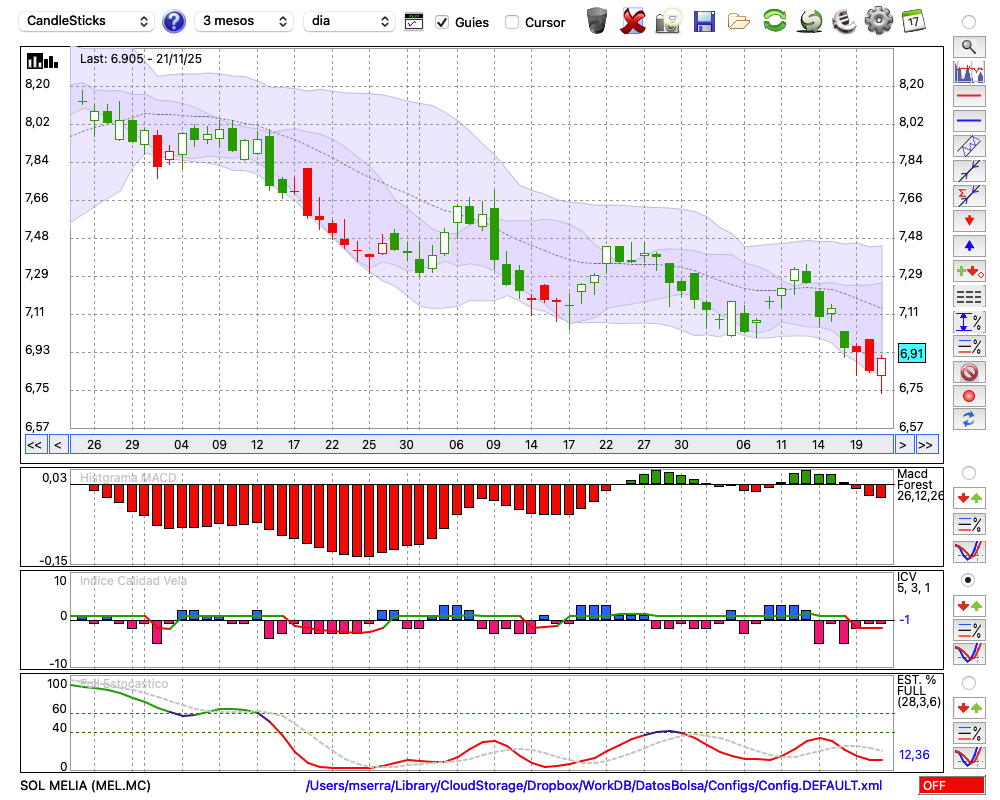Click the magnifying glass zoom tool

(968, 46)
